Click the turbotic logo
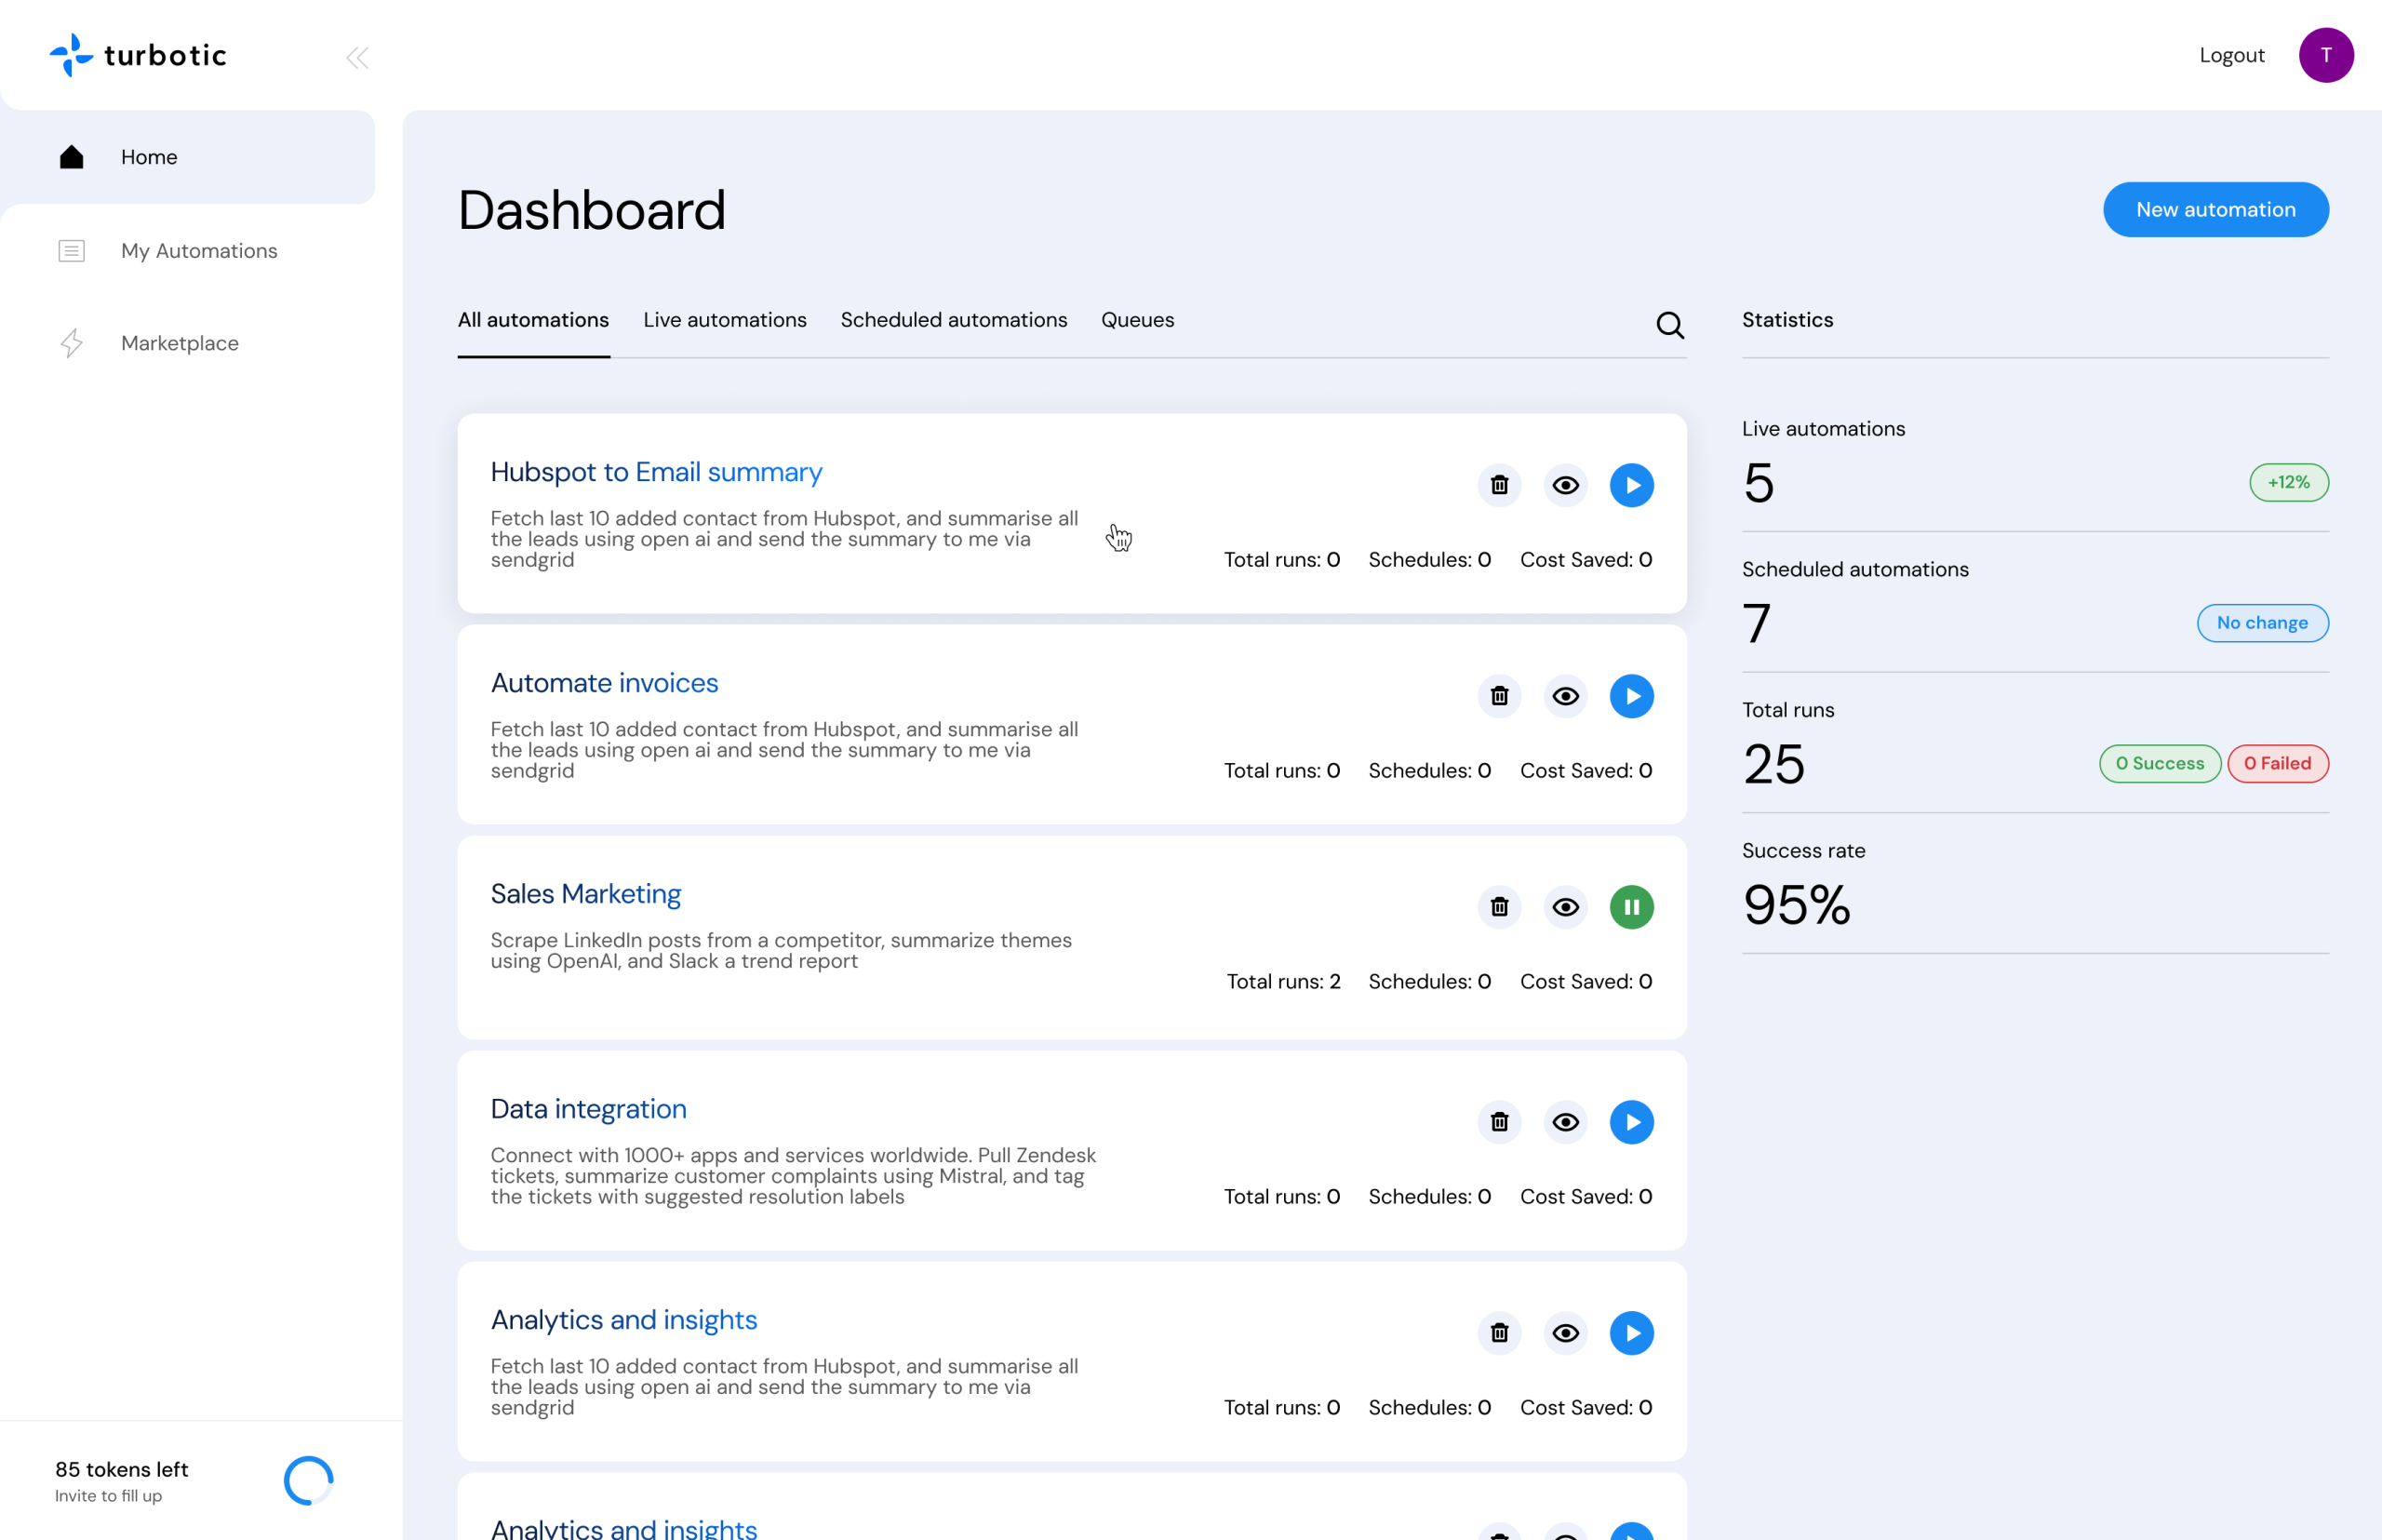The width and height of the screenshot is (2382, 1540). click(138, 55)
